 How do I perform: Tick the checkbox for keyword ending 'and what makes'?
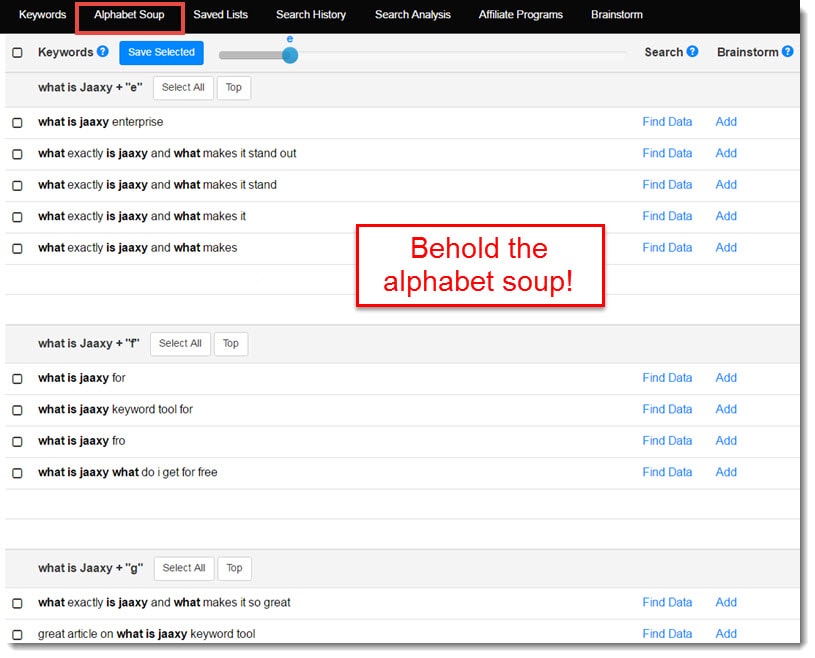17,248
